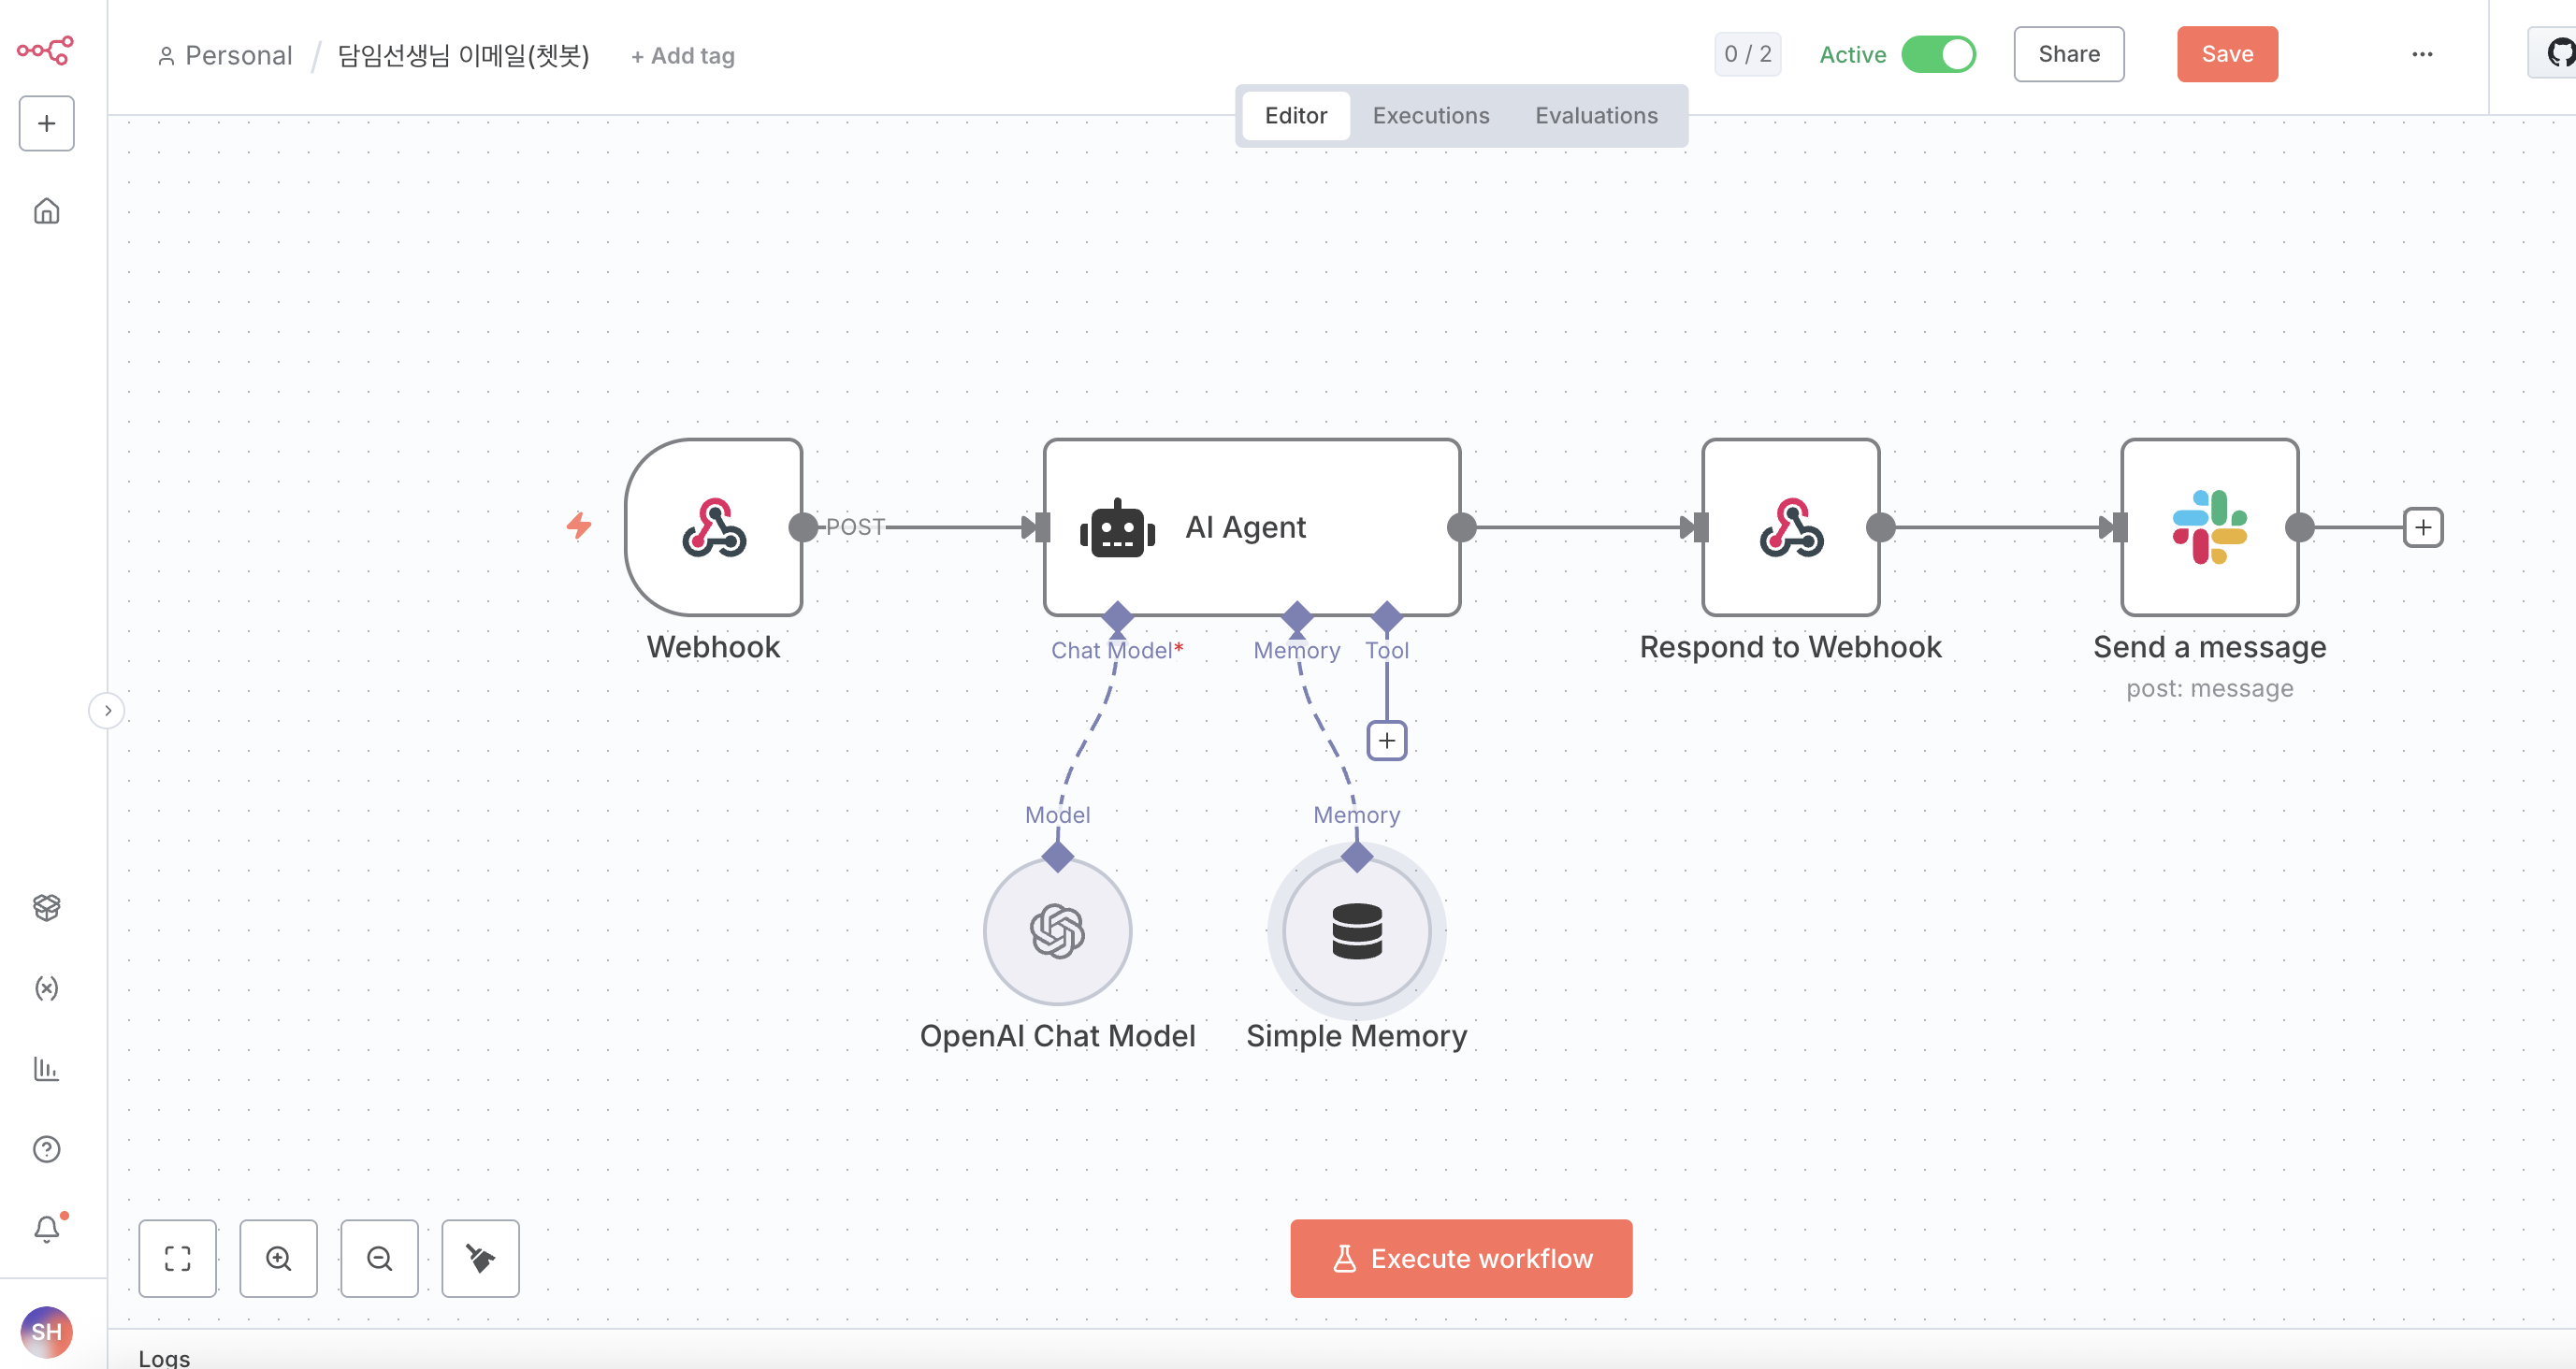Expand the collapsed sidebar chevron
Viewport: 2576px width, 1369px height.
107,711
